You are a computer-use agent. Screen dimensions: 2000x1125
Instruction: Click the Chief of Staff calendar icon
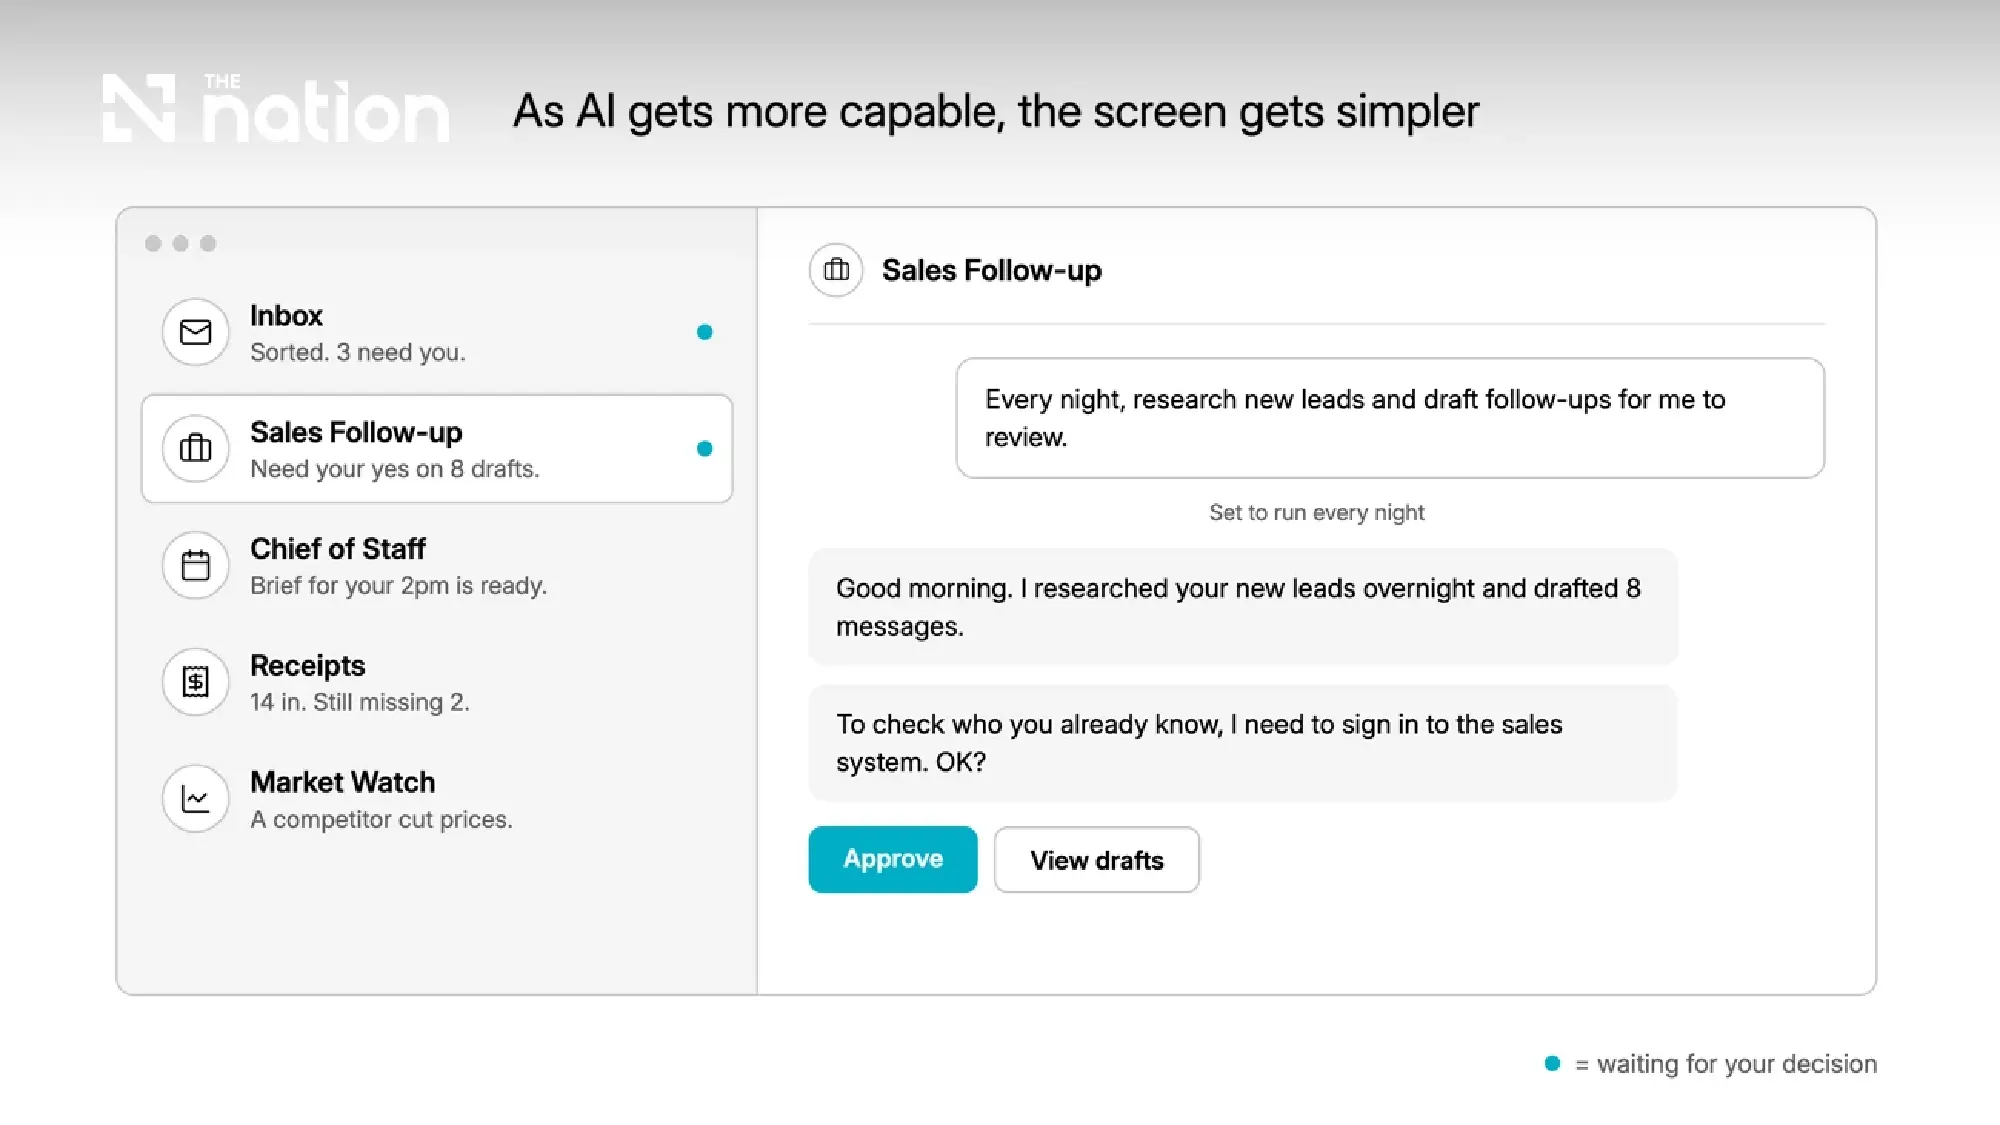(x=195, y=565)
